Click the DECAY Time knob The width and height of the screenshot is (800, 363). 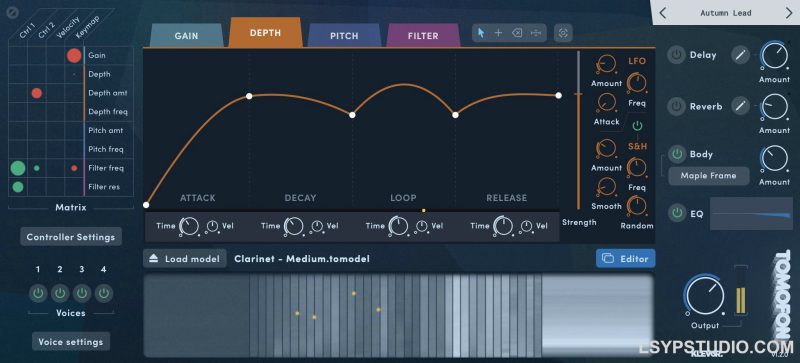click(294, 226)
